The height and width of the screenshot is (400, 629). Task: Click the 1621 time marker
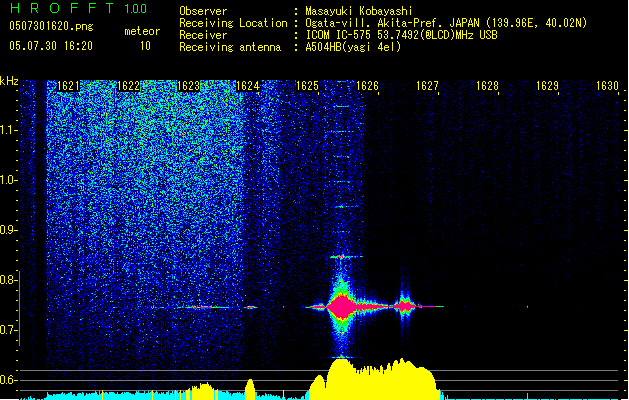click(68, 86)
